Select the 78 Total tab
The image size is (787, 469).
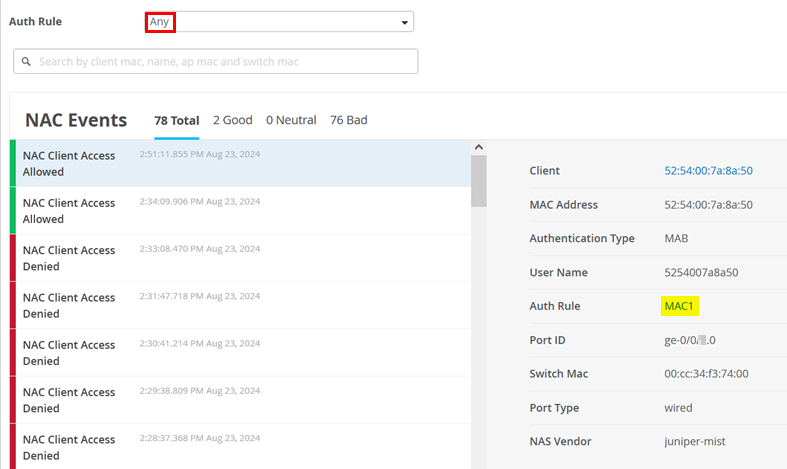coord(176,120)
